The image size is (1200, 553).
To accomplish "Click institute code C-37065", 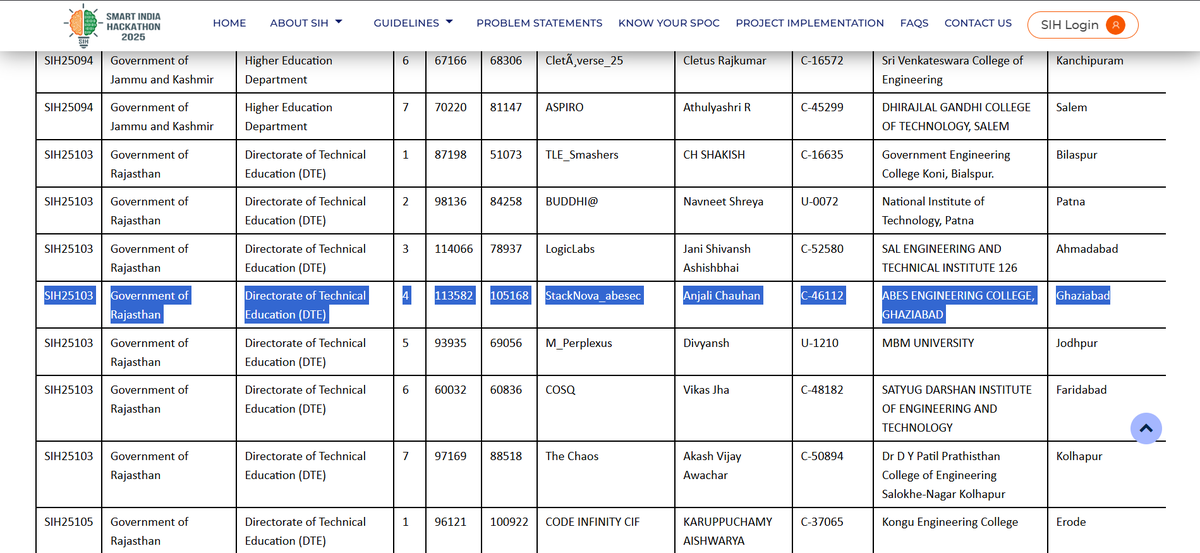I will [x=822, y=522].
